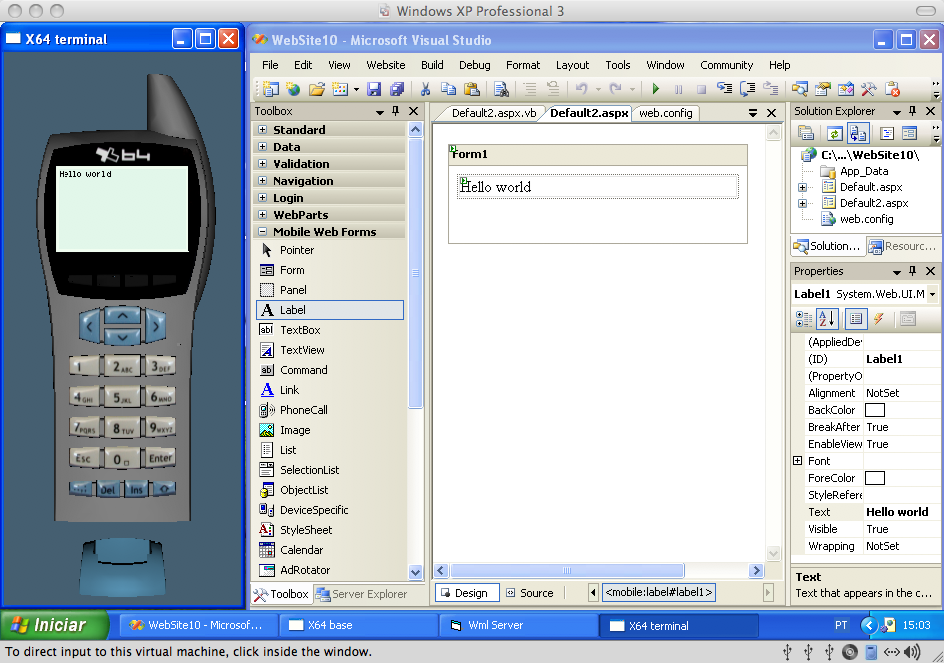Select the Label control in Toolbox
Screen dimensions: 944x663
pyautogui.click(x=331, y=310)
